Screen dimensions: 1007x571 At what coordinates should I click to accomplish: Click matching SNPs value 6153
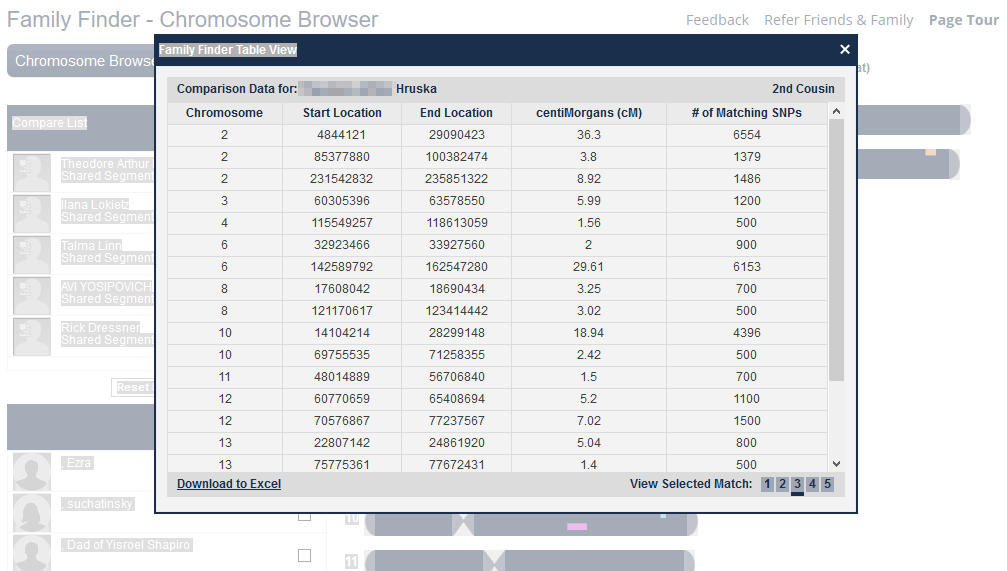point(746,267)
